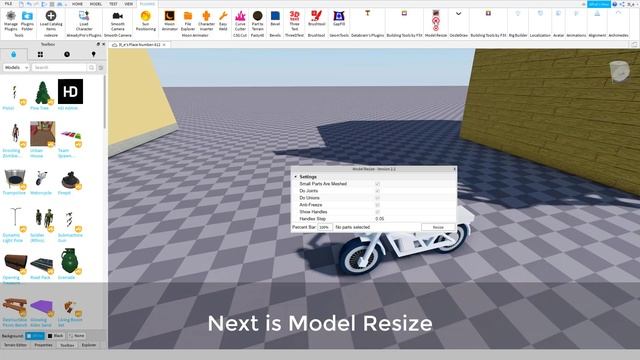Image resolution: width=640 pixels, height=360 pixels.
Task: Toggle Small Parts Are Meshed checkbox
Action: (x=377, y=184)
